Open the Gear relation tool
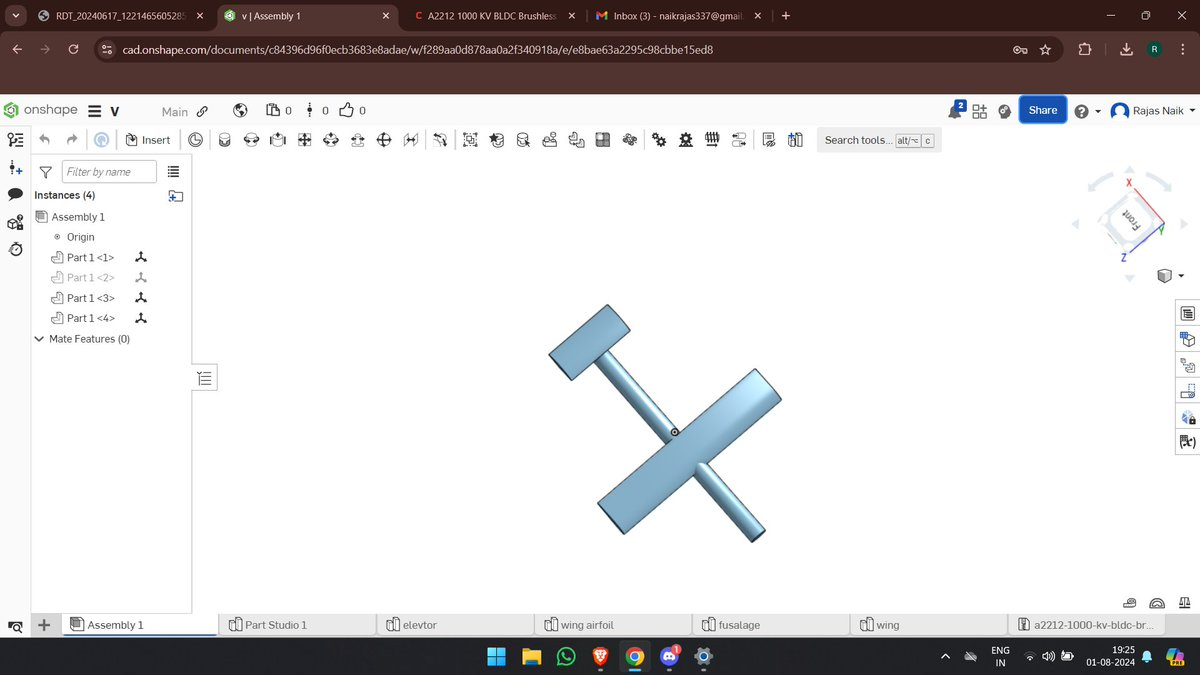 pos(659,140)
